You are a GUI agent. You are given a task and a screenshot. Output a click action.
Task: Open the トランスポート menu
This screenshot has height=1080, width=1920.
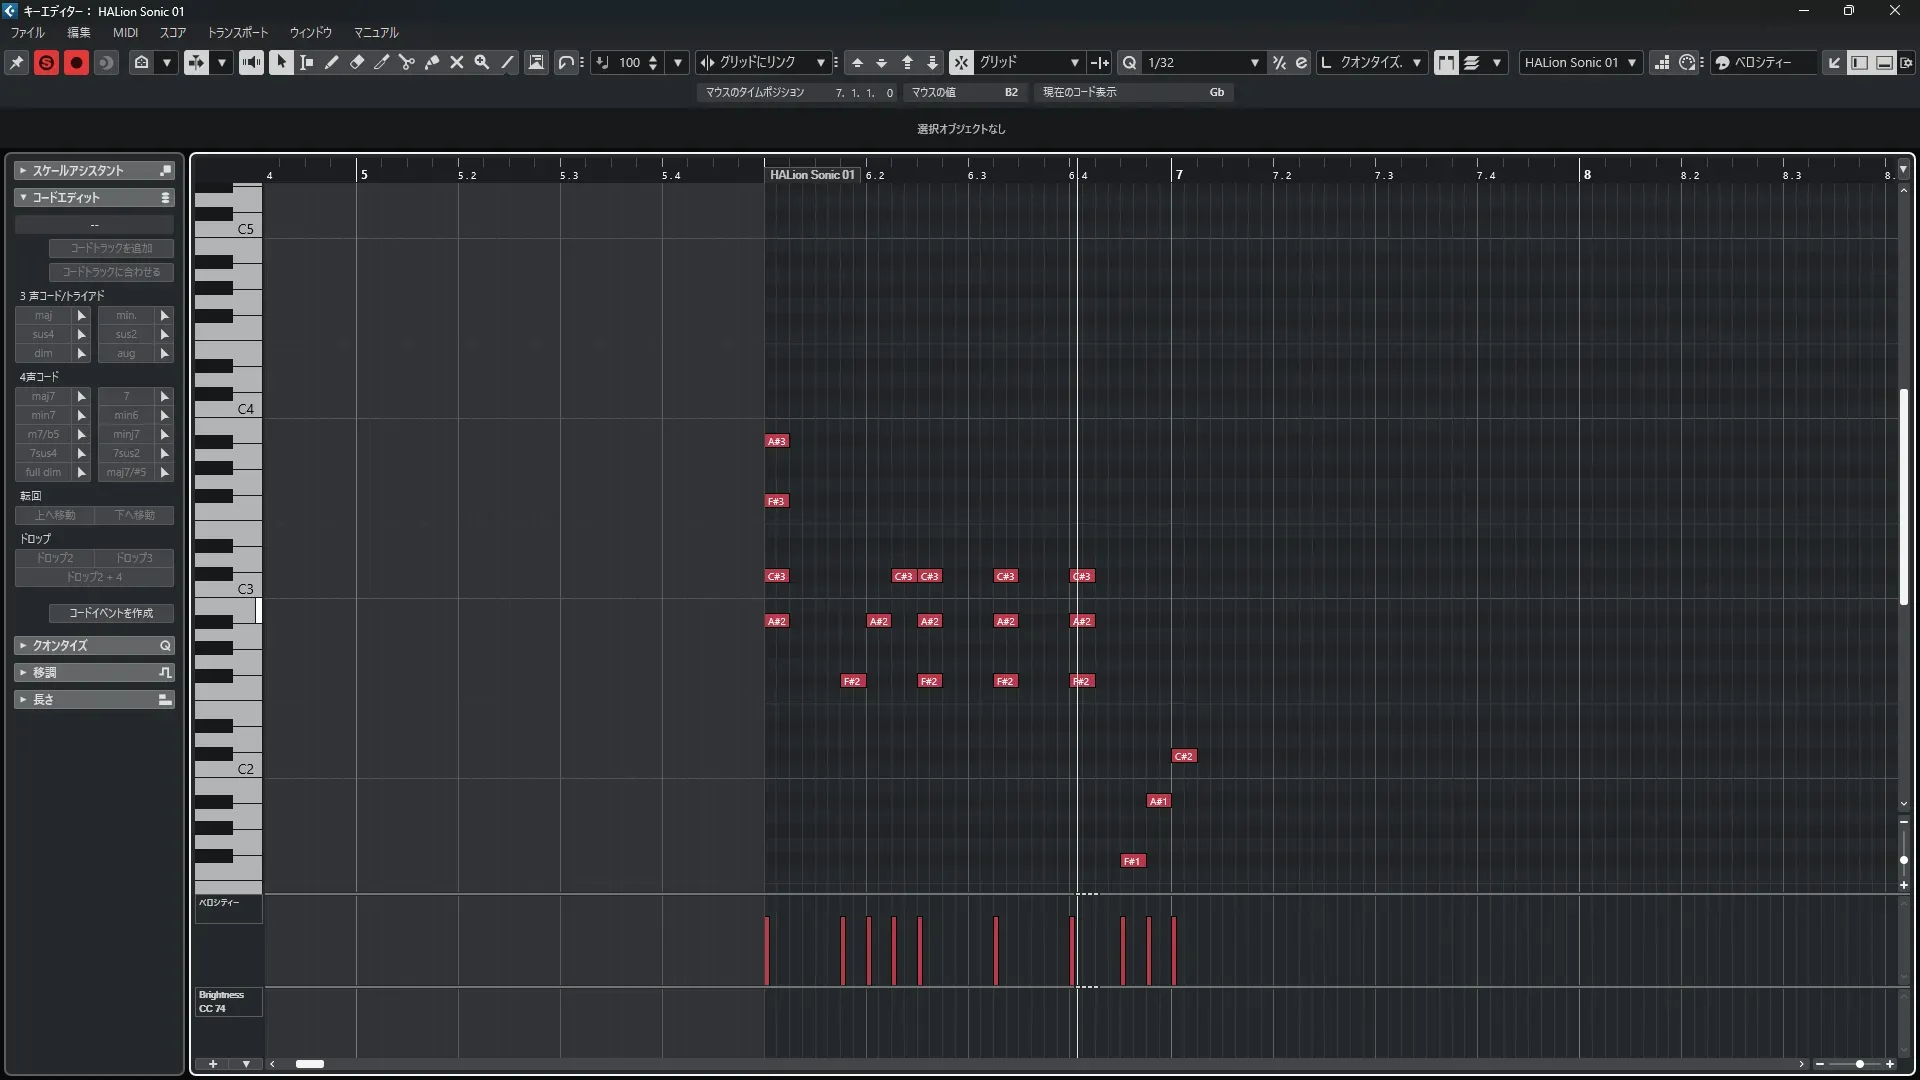237,32
